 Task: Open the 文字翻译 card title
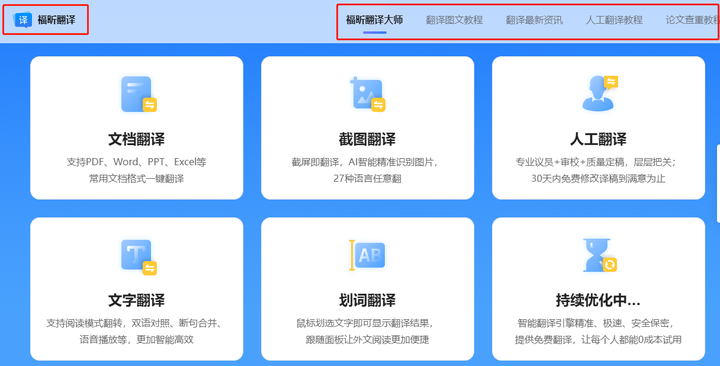coord(136,300)
